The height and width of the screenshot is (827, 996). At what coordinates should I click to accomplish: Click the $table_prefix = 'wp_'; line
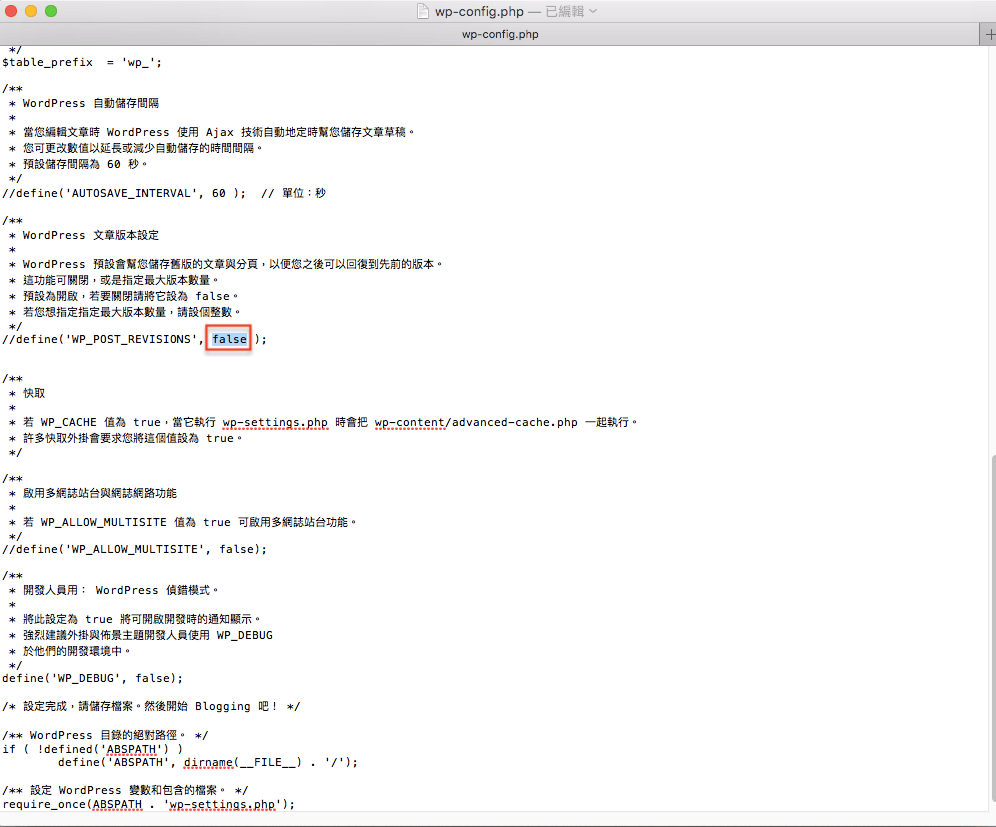click(x=82, y=62)
